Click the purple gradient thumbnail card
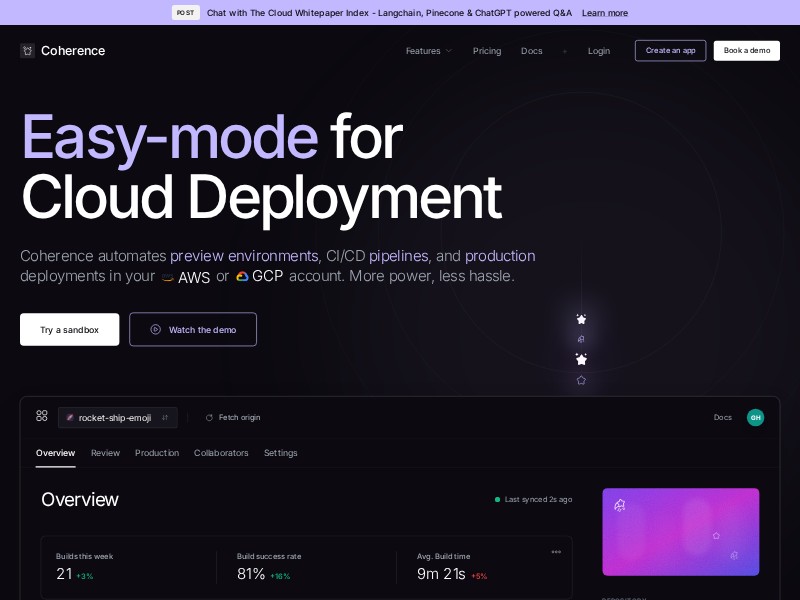 (681, 532)
